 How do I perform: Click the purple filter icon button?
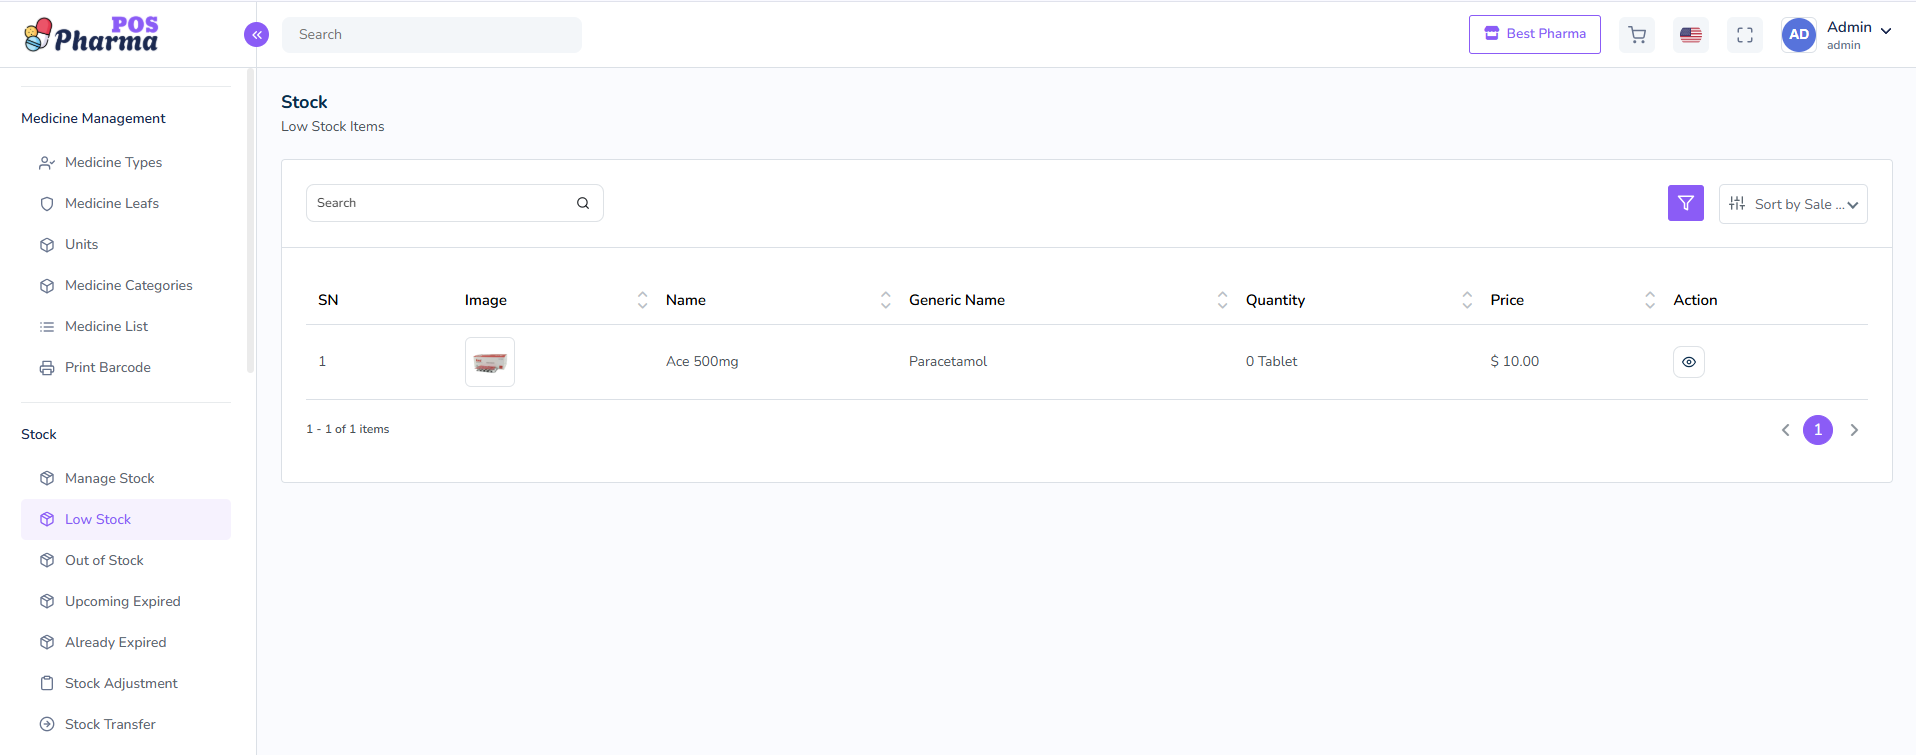coord(1685,203)
